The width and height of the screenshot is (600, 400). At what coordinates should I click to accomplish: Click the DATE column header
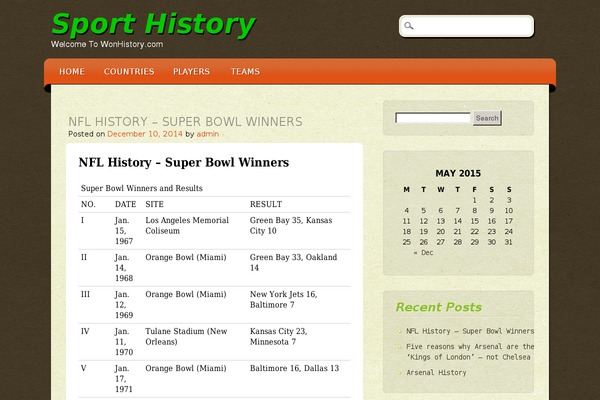(126, 204)
